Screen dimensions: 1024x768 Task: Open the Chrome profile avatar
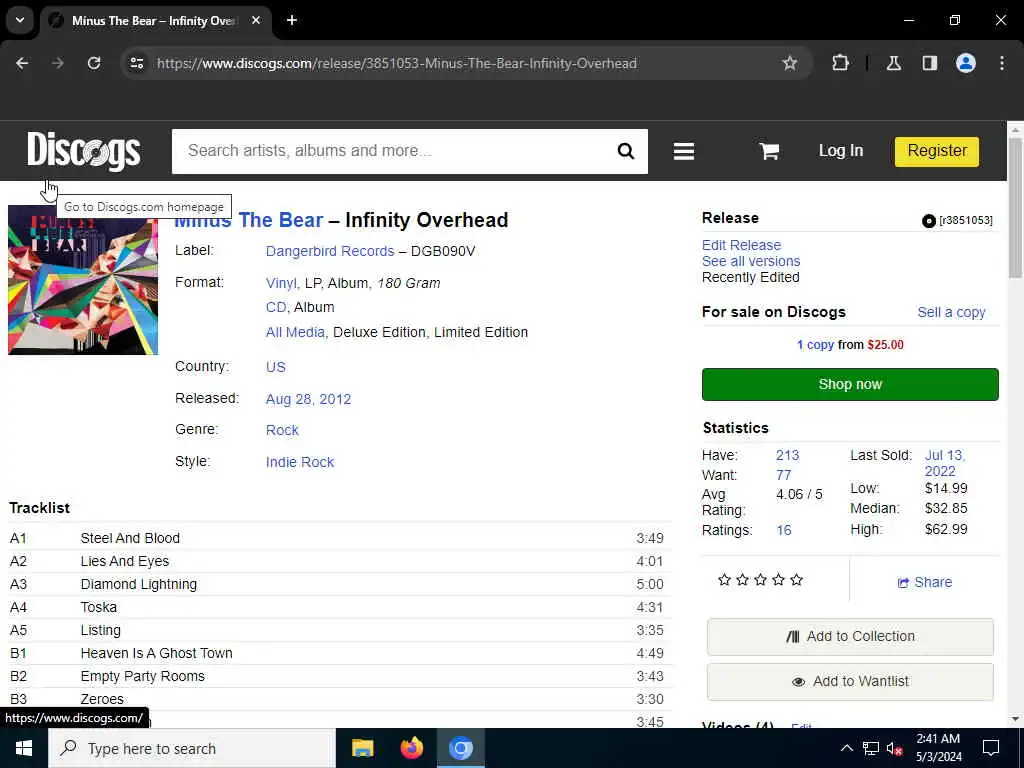[965, 63]
